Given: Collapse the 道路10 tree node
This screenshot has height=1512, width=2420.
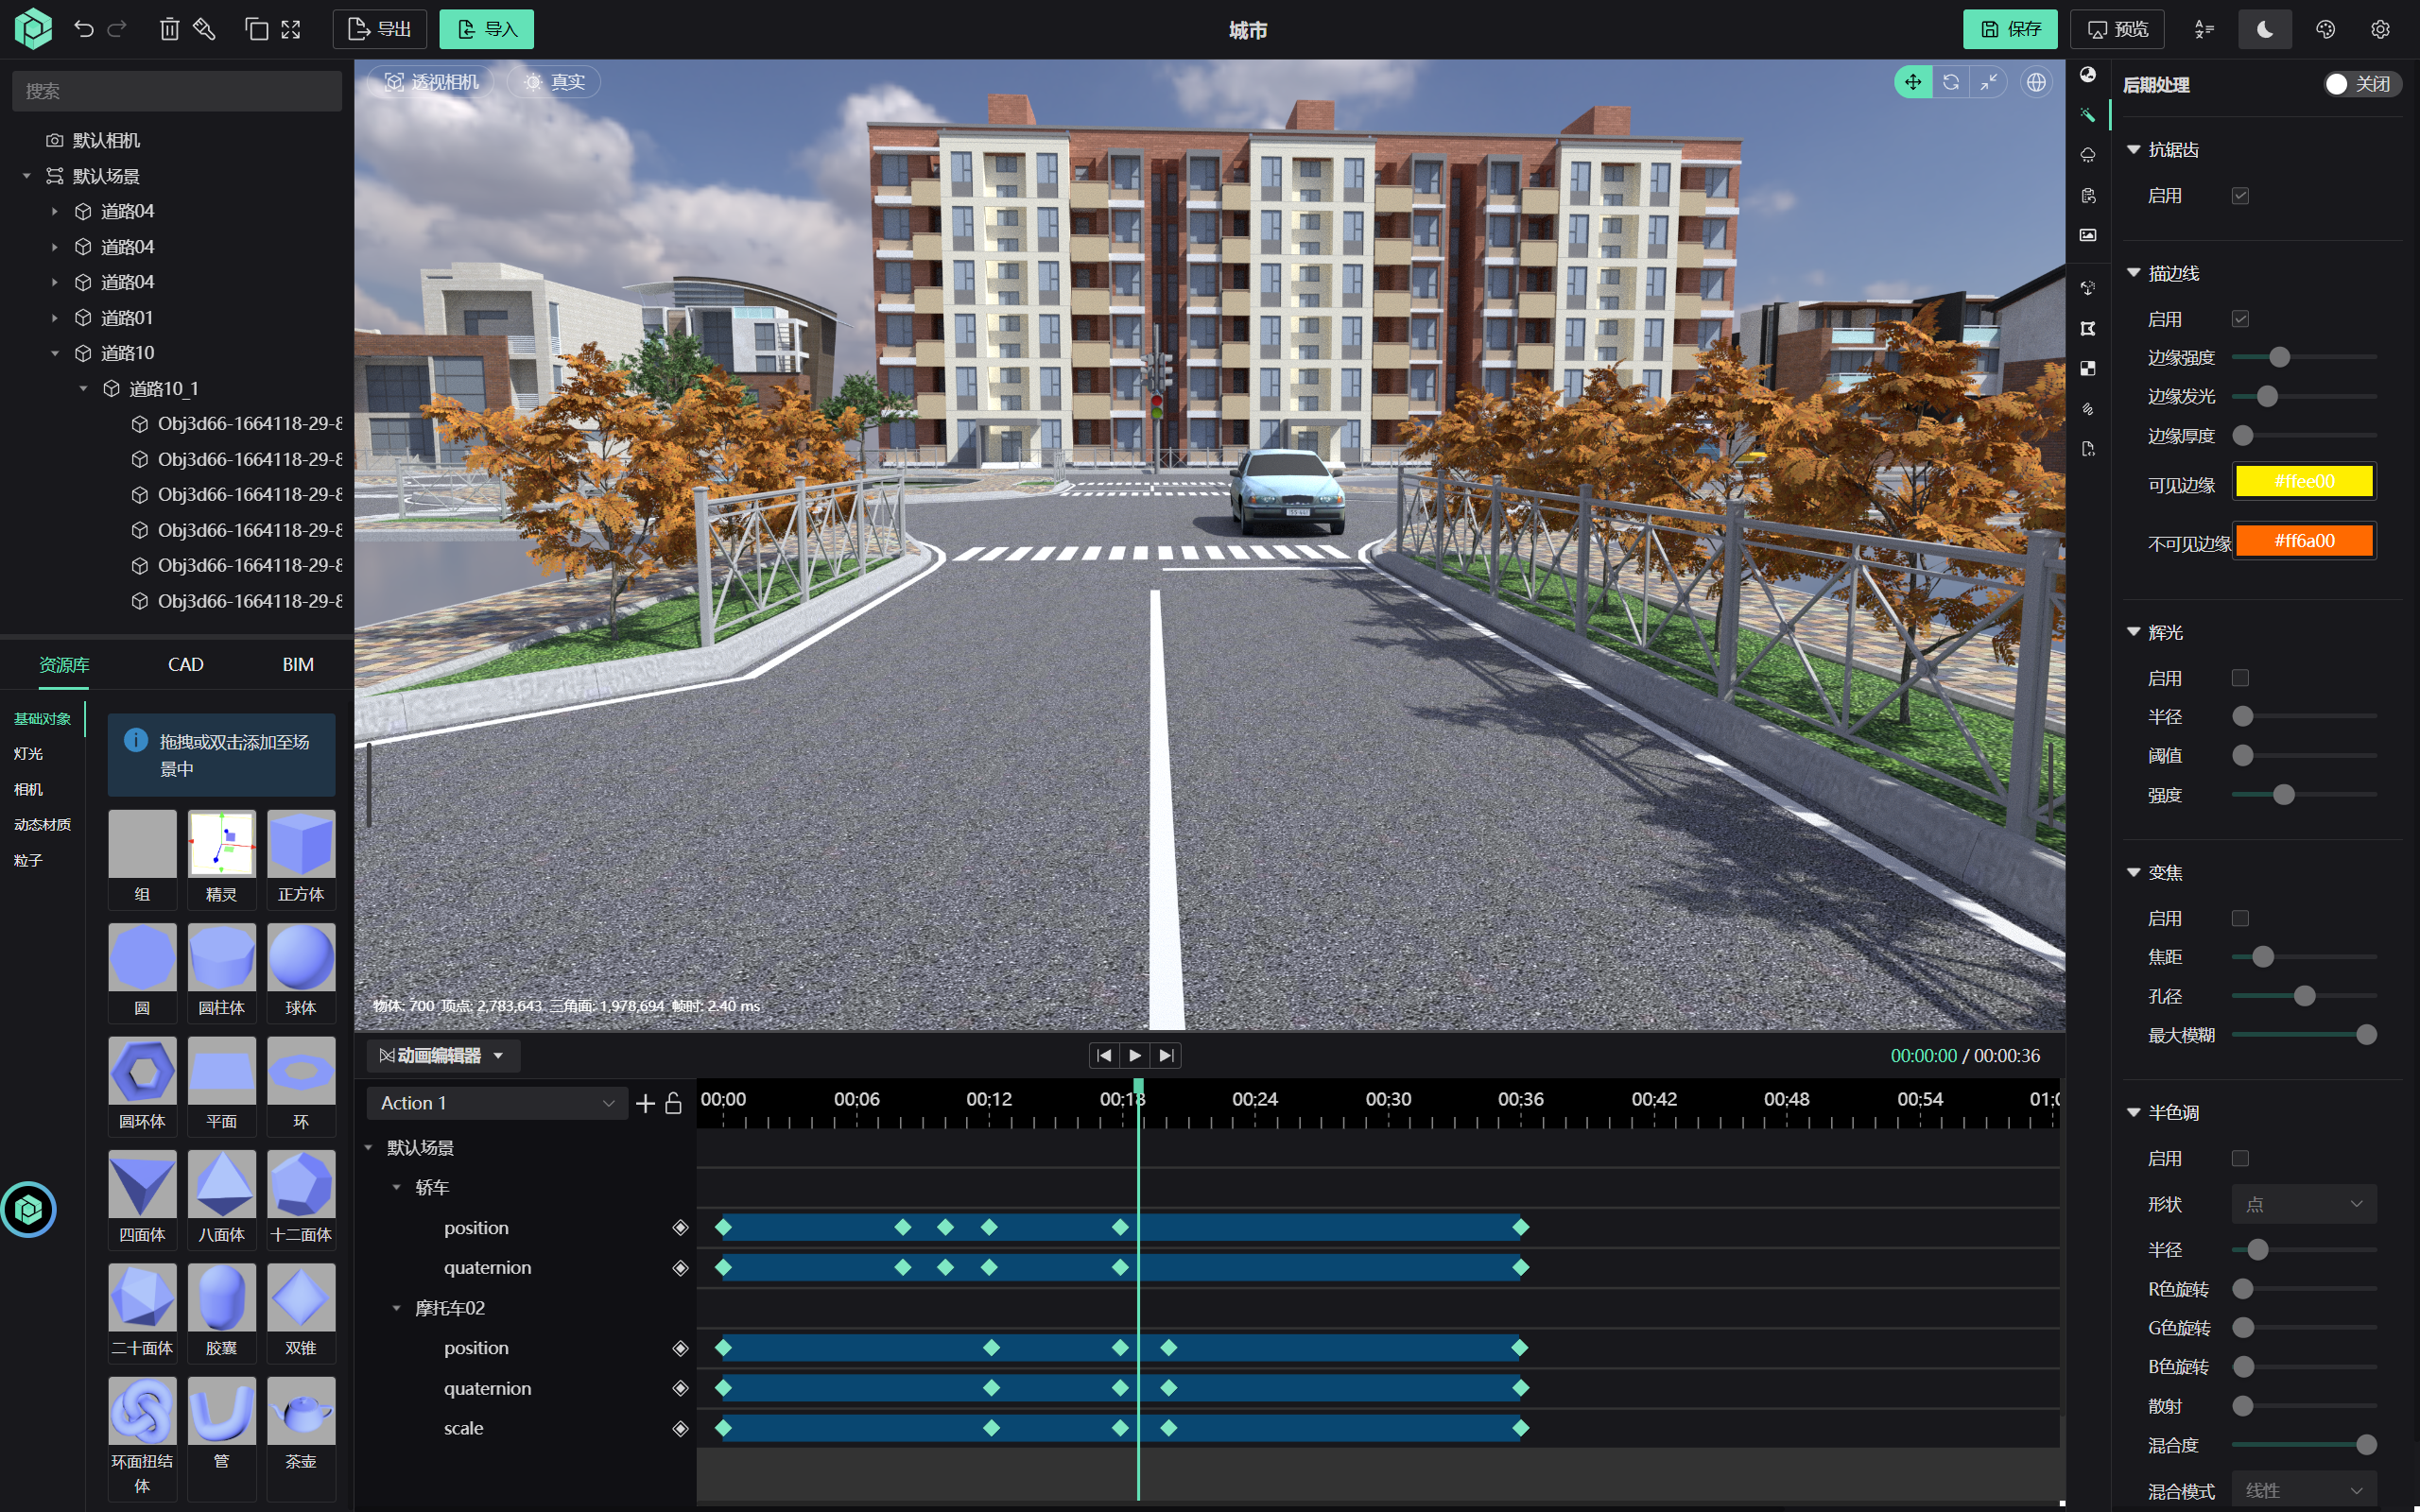Looking at the screenshot, I should (55, 353).
